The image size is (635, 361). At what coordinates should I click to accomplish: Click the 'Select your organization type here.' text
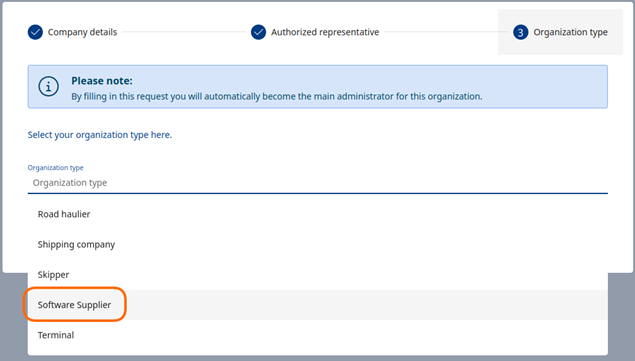click(x=100, y=135)
